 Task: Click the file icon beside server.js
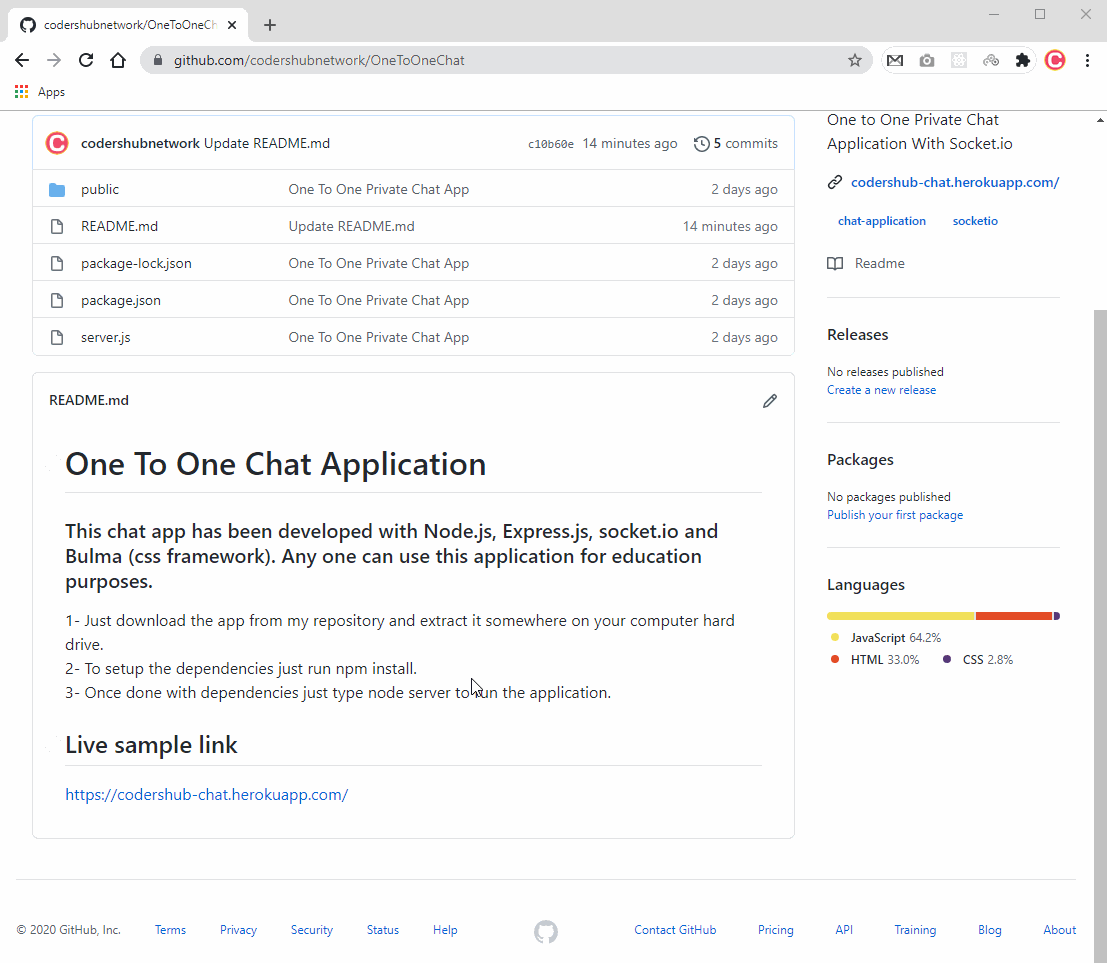57,337
